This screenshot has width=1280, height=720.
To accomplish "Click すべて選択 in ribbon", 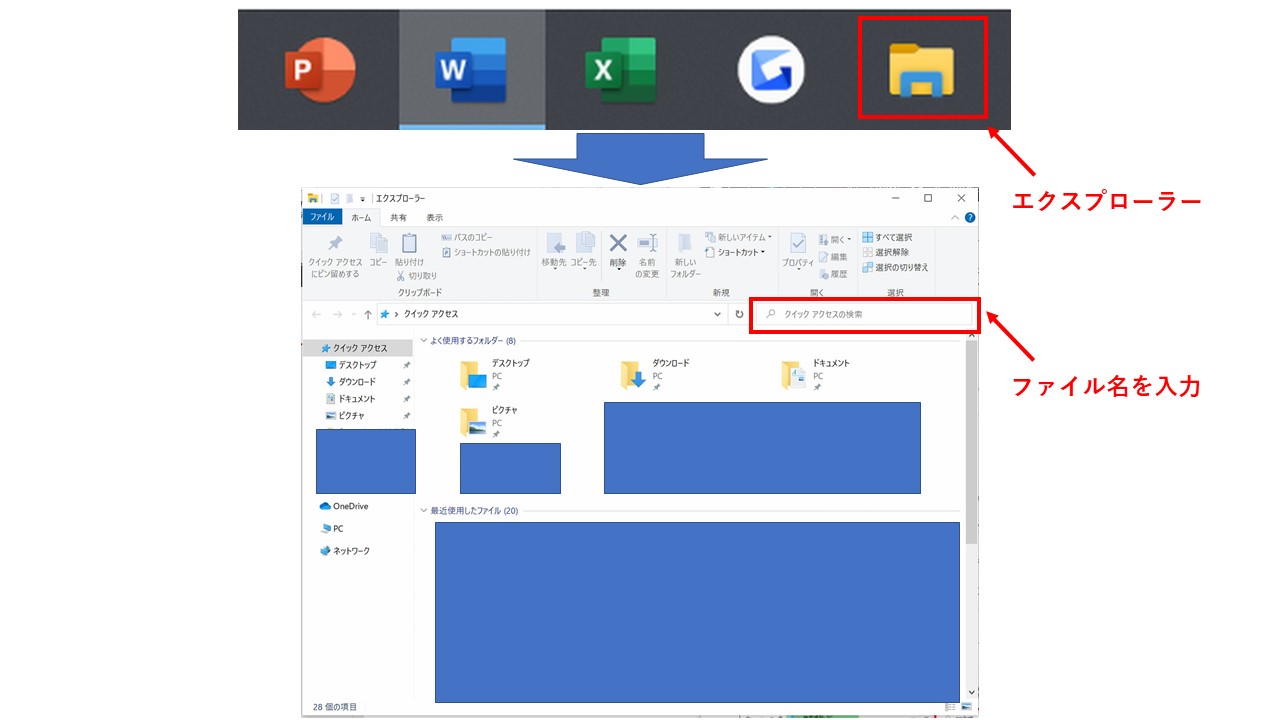I will pos(887,238).
